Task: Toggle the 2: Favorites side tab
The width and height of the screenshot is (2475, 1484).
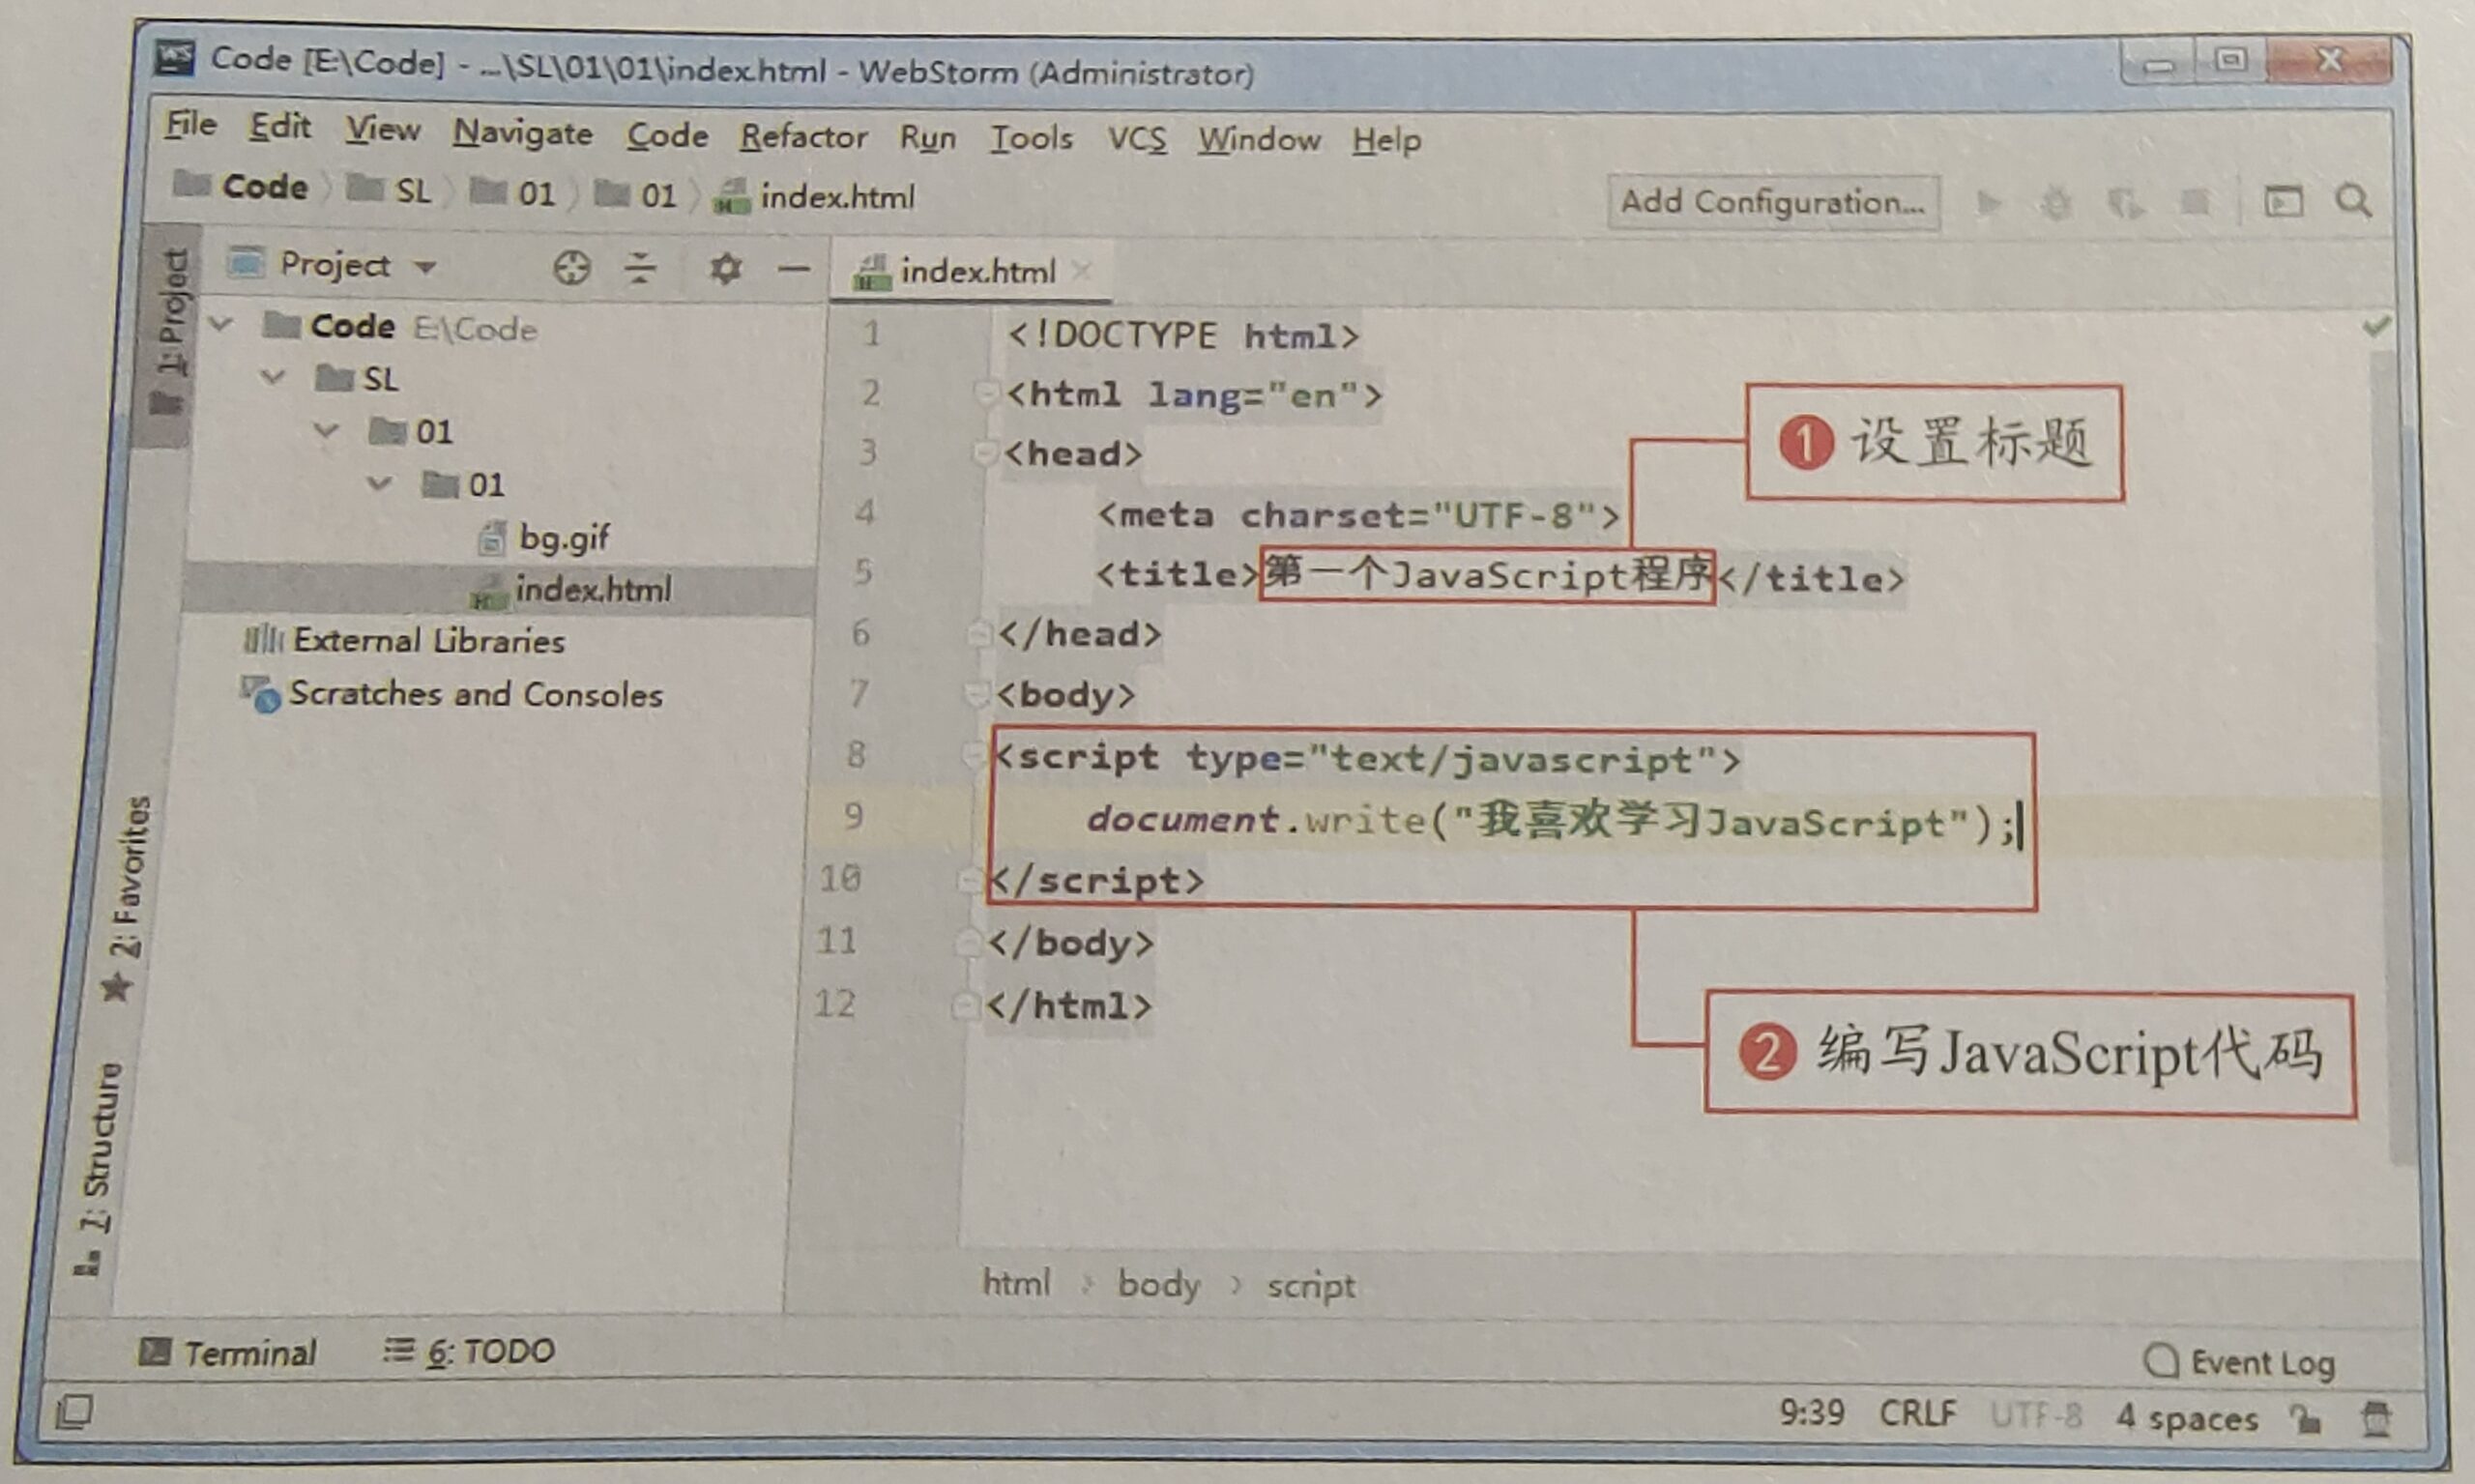Action: click(x=127, y=899)
